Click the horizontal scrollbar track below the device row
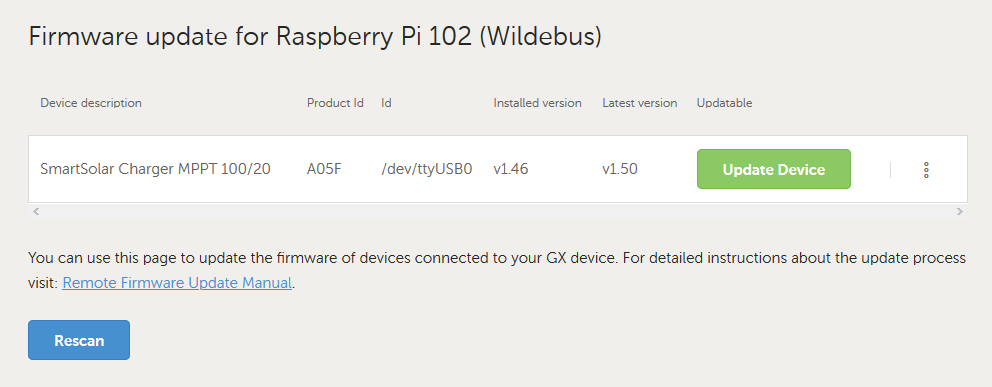This screenshot has width=992, height=387. [x=498, y=212]
